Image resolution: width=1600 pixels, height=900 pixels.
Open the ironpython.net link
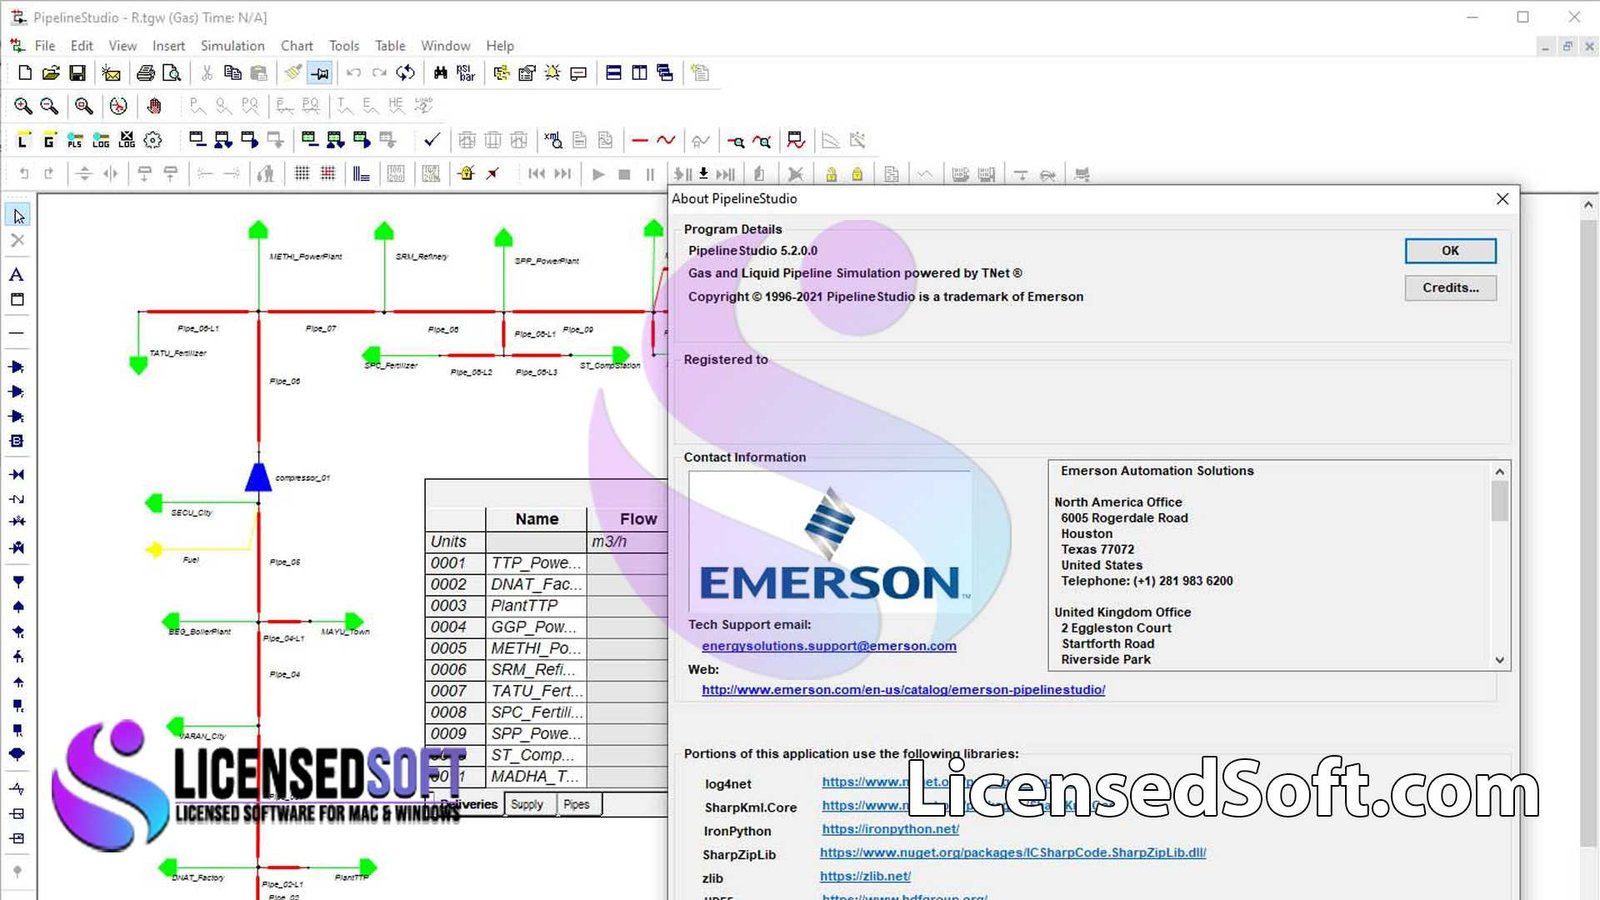(890, 829)
